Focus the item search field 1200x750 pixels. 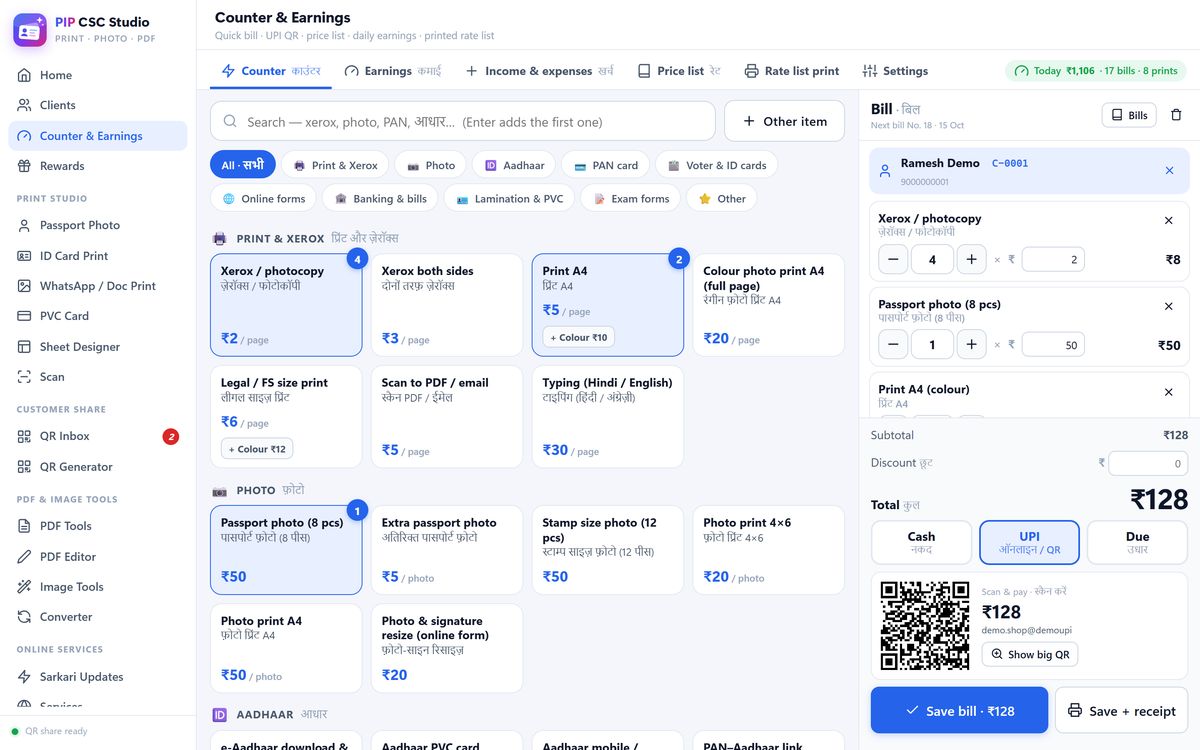tap(463, 121)
